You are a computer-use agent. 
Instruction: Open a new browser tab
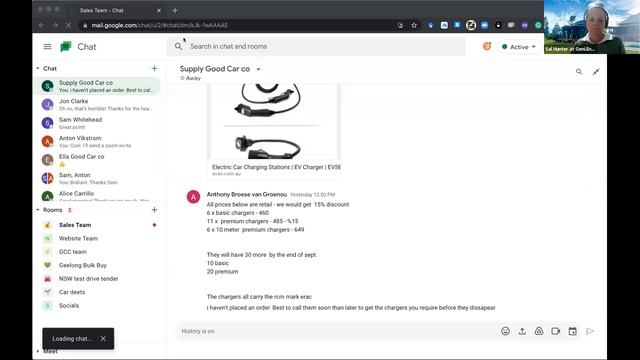click(x=175, y=11)
